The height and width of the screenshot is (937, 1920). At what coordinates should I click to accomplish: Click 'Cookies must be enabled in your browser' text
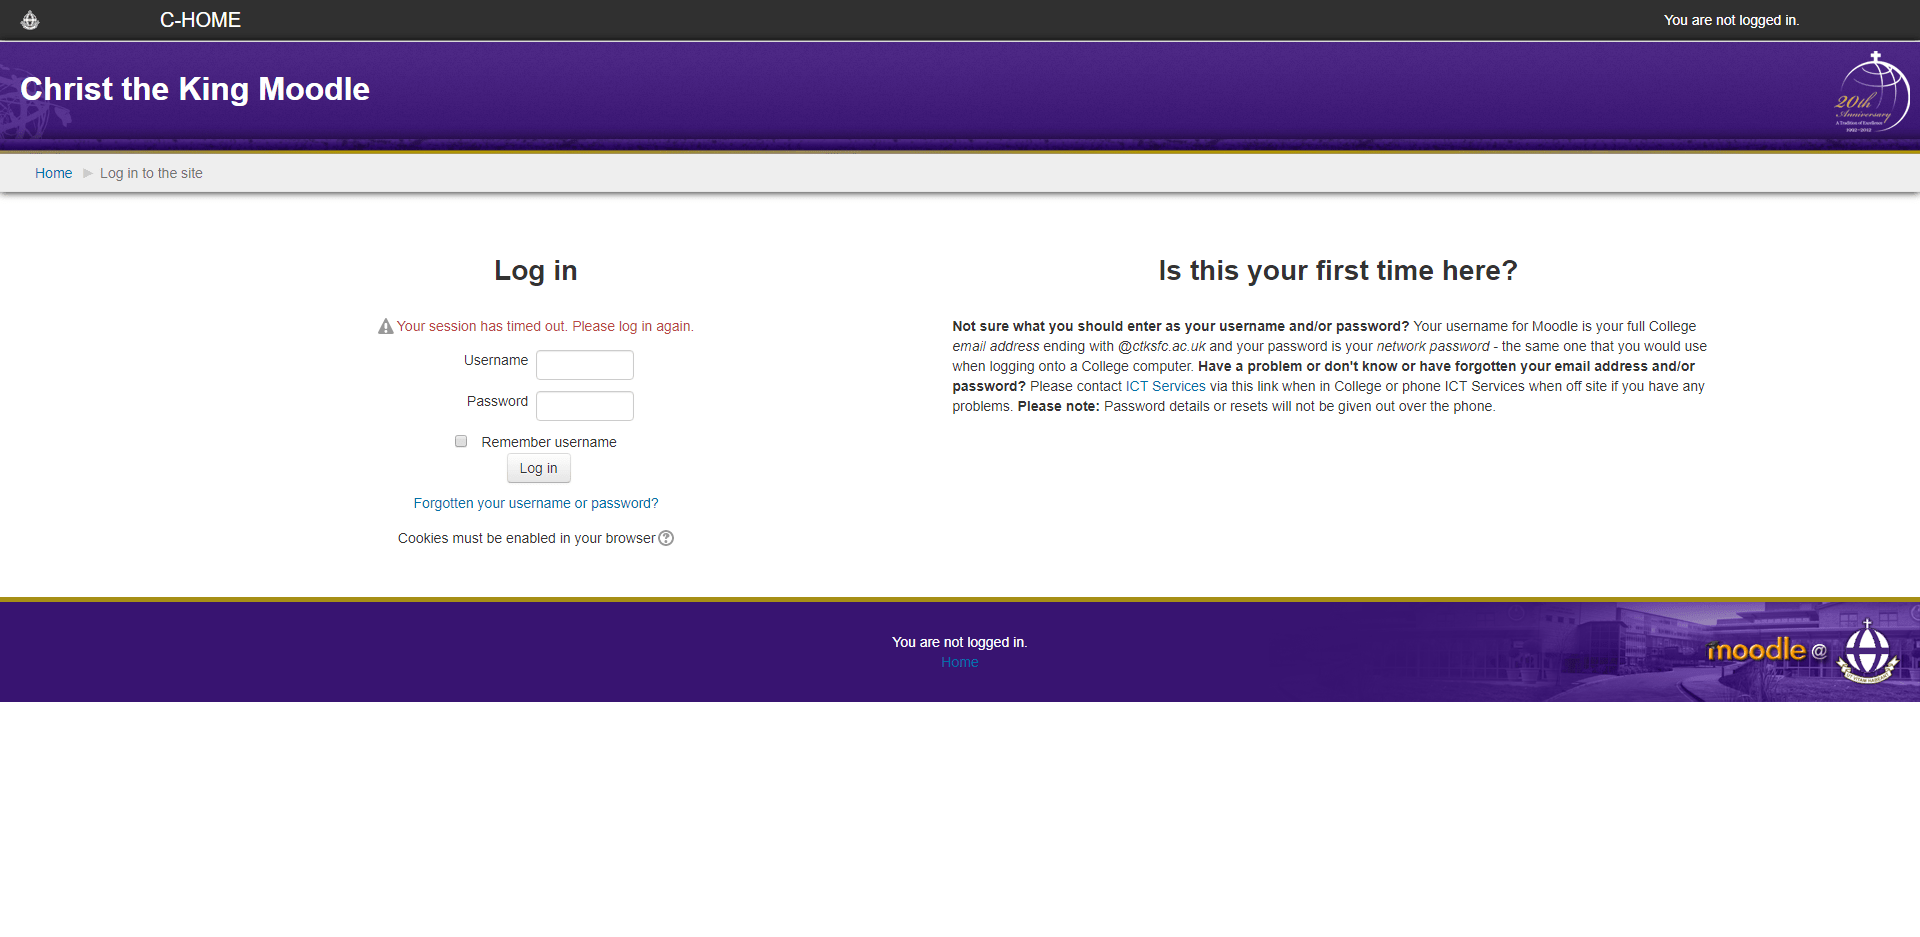tap(526, 538)
